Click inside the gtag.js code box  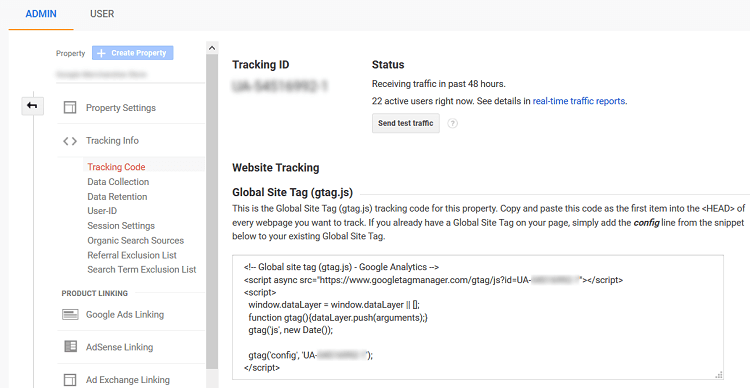pos(478,317)
